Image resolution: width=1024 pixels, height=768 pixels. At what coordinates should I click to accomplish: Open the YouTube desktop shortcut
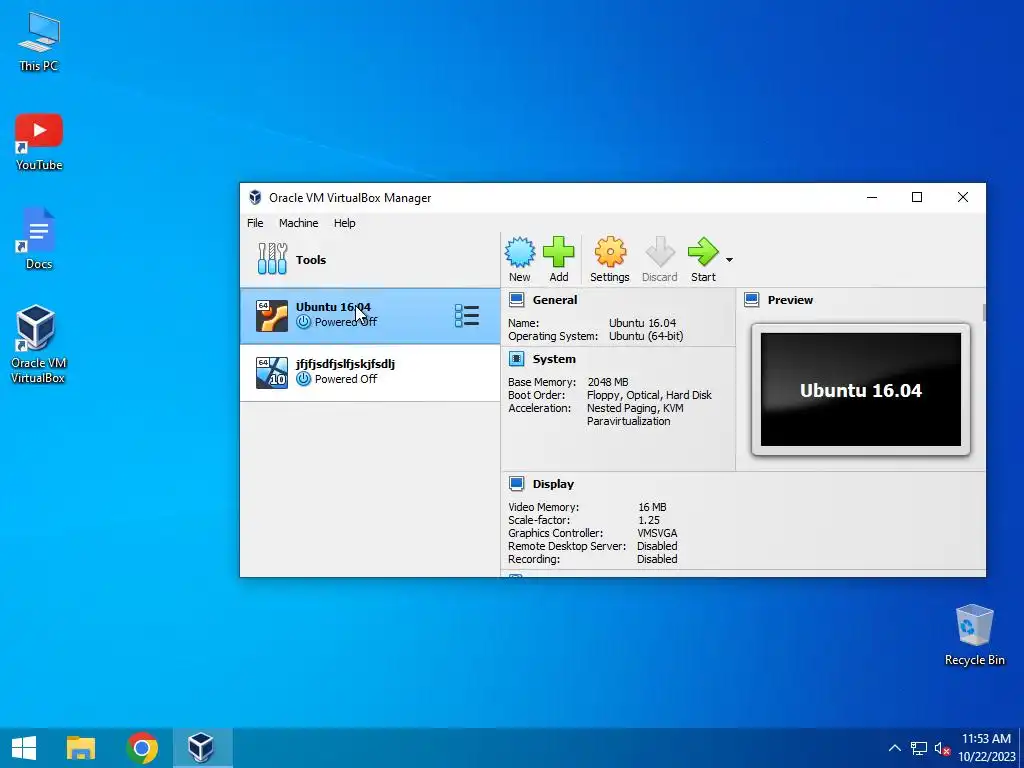[39, 142]
